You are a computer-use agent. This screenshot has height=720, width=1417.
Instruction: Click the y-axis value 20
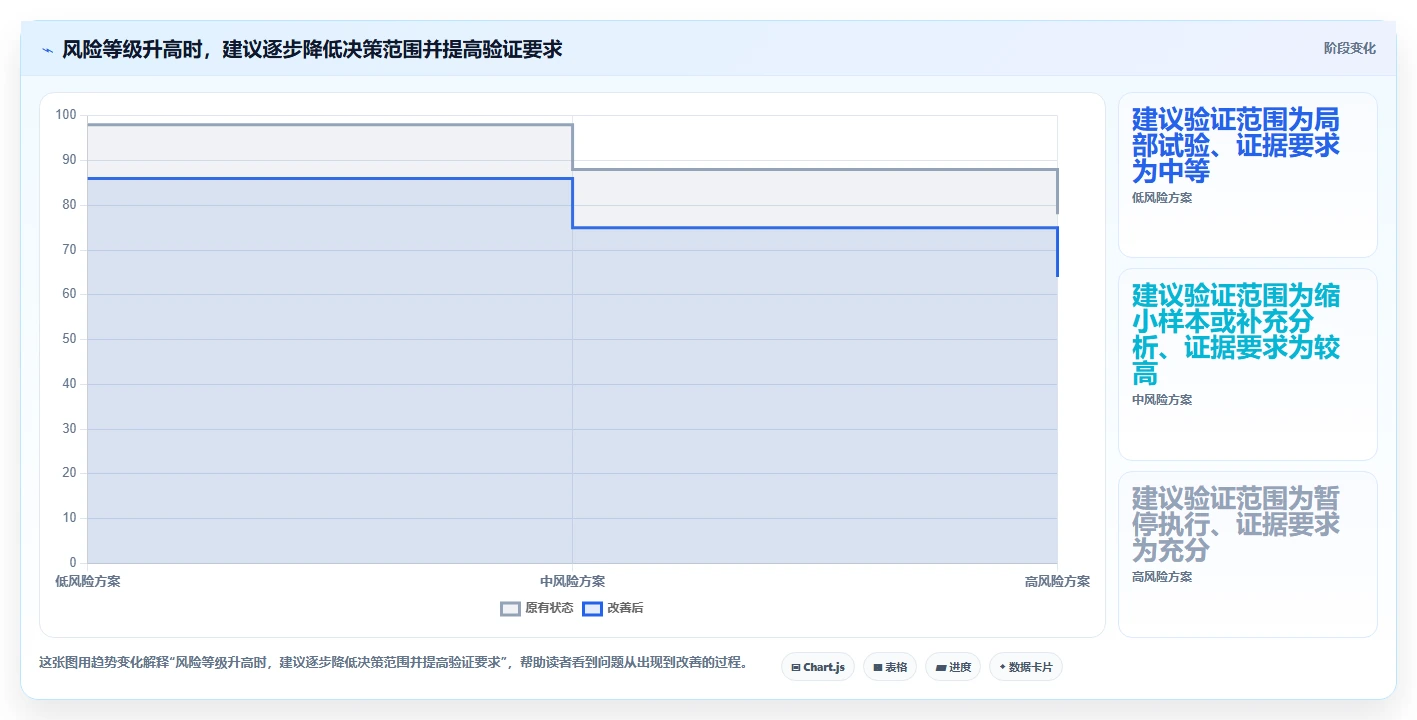(x=69, y=473)
